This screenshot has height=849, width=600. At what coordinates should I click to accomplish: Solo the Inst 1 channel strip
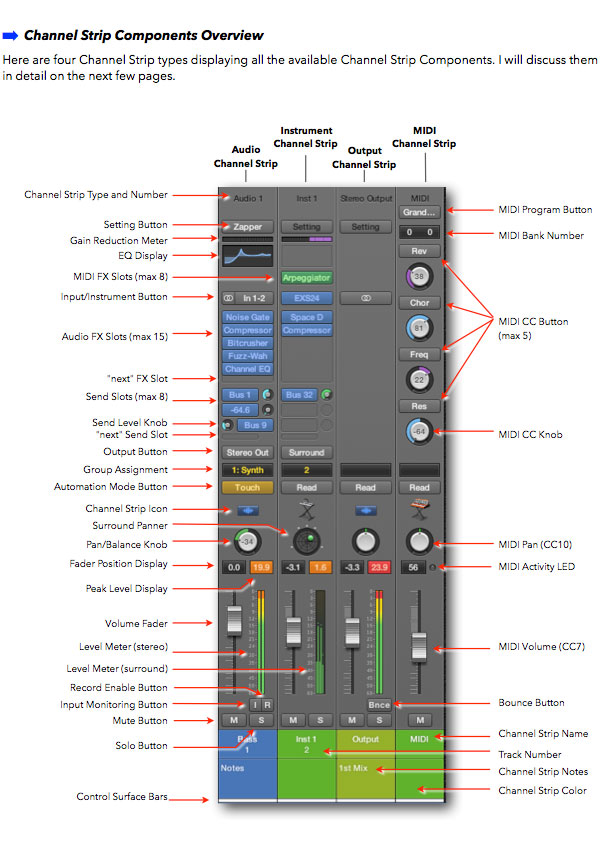click(x=320, y=720)
